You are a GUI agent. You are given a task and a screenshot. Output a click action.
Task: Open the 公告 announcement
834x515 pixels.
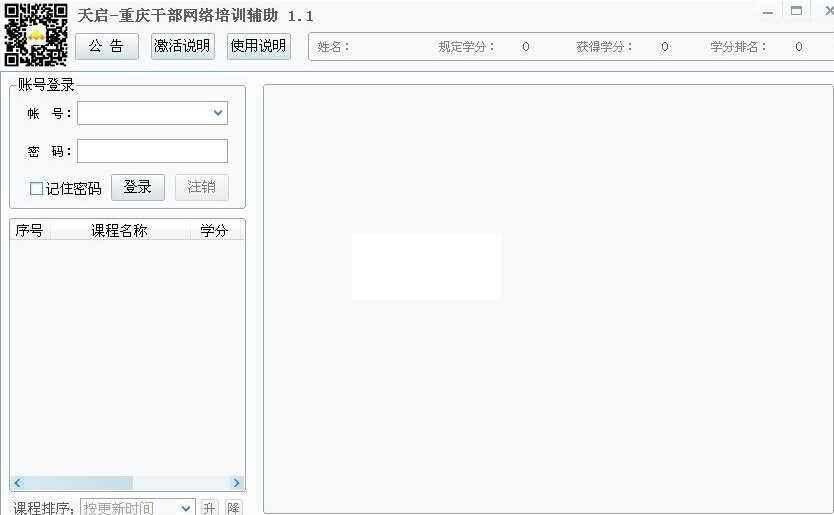(106, 46)
